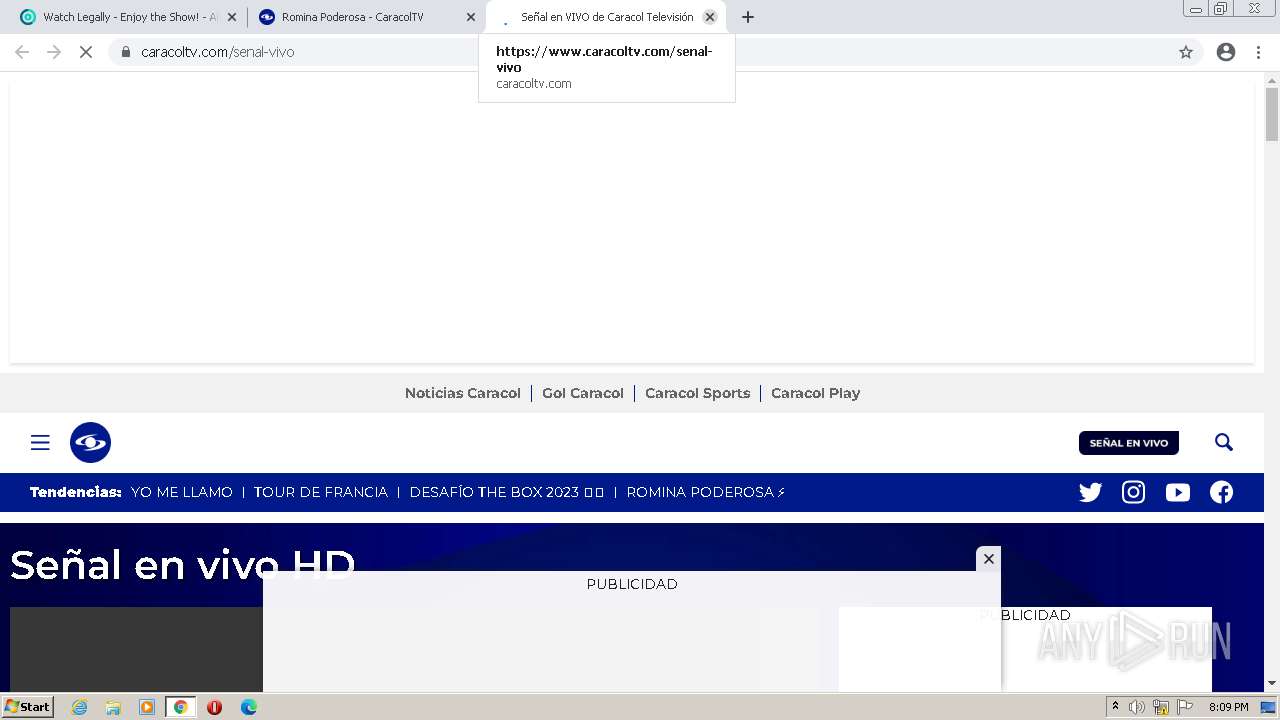Click the clock showing 8:09 PM
Image resolution: width=1280 pixels, height=720 pixels.
(1228, 707)
